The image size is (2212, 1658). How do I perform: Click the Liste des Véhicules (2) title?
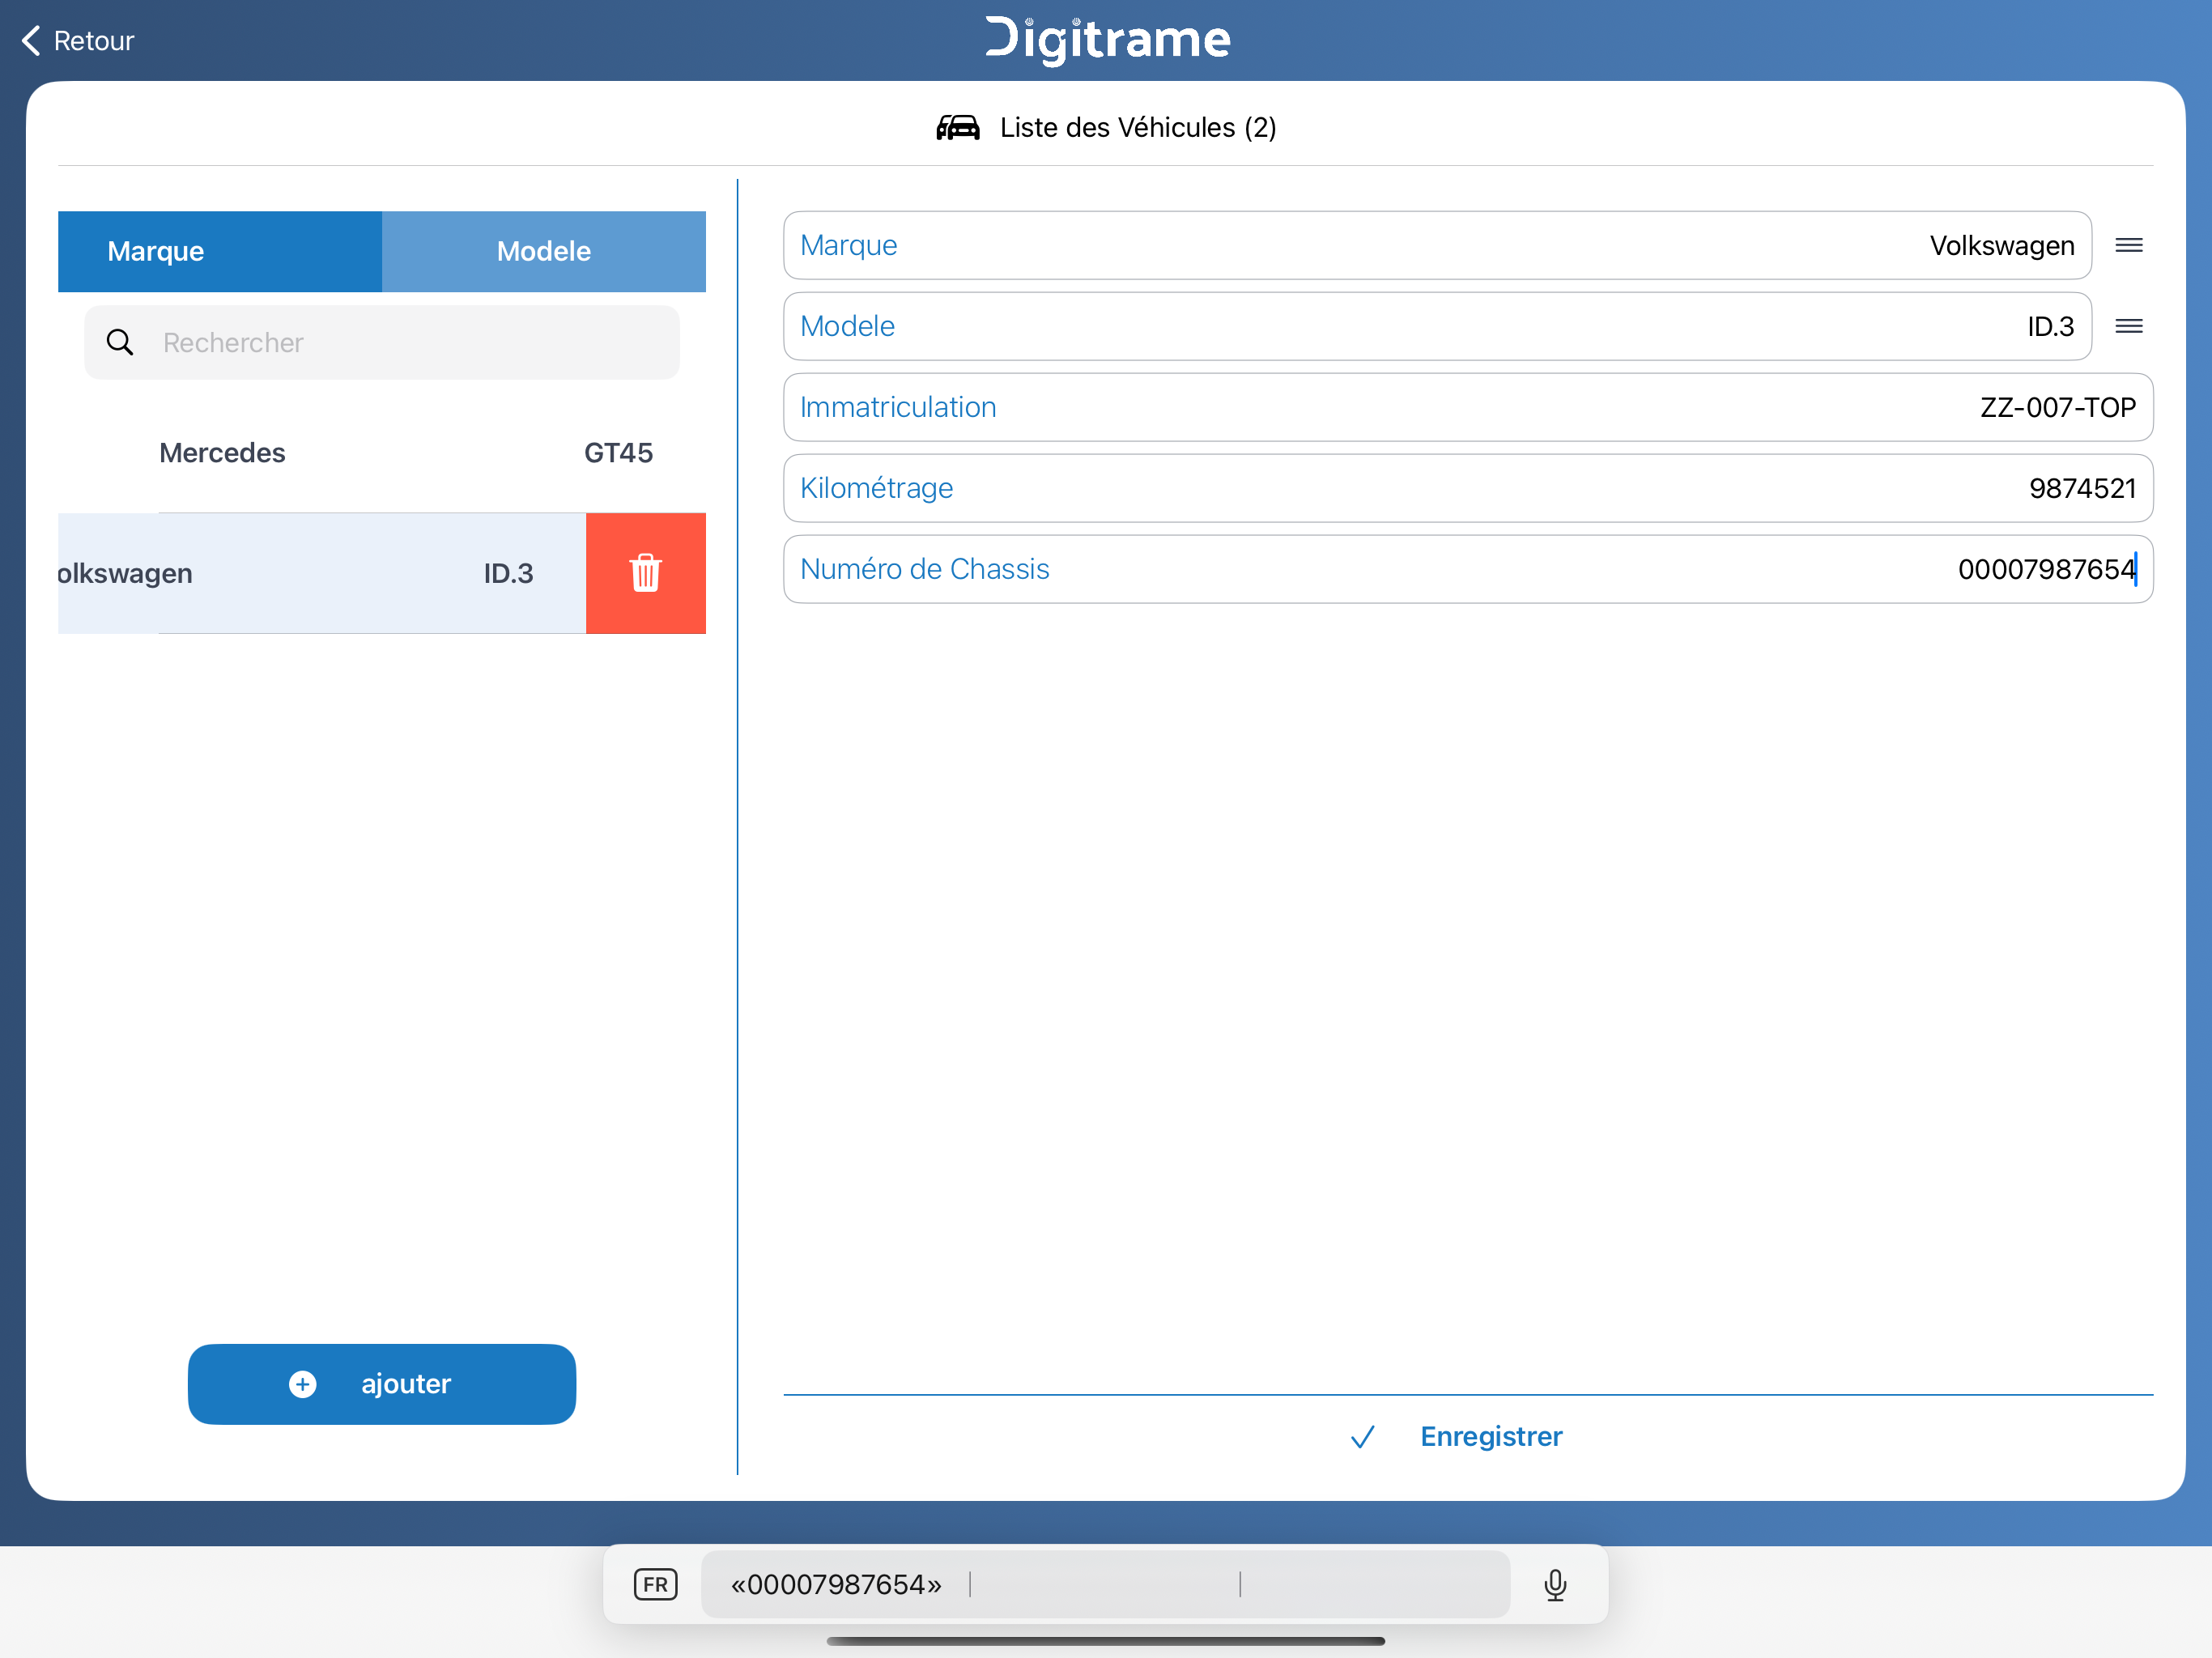click(1138, 128)
